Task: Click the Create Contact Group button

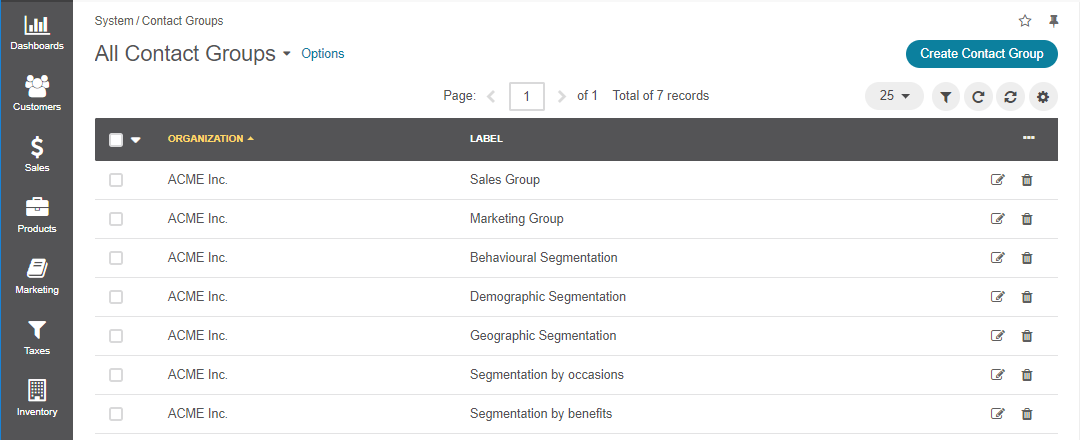Action: [982, 54]
